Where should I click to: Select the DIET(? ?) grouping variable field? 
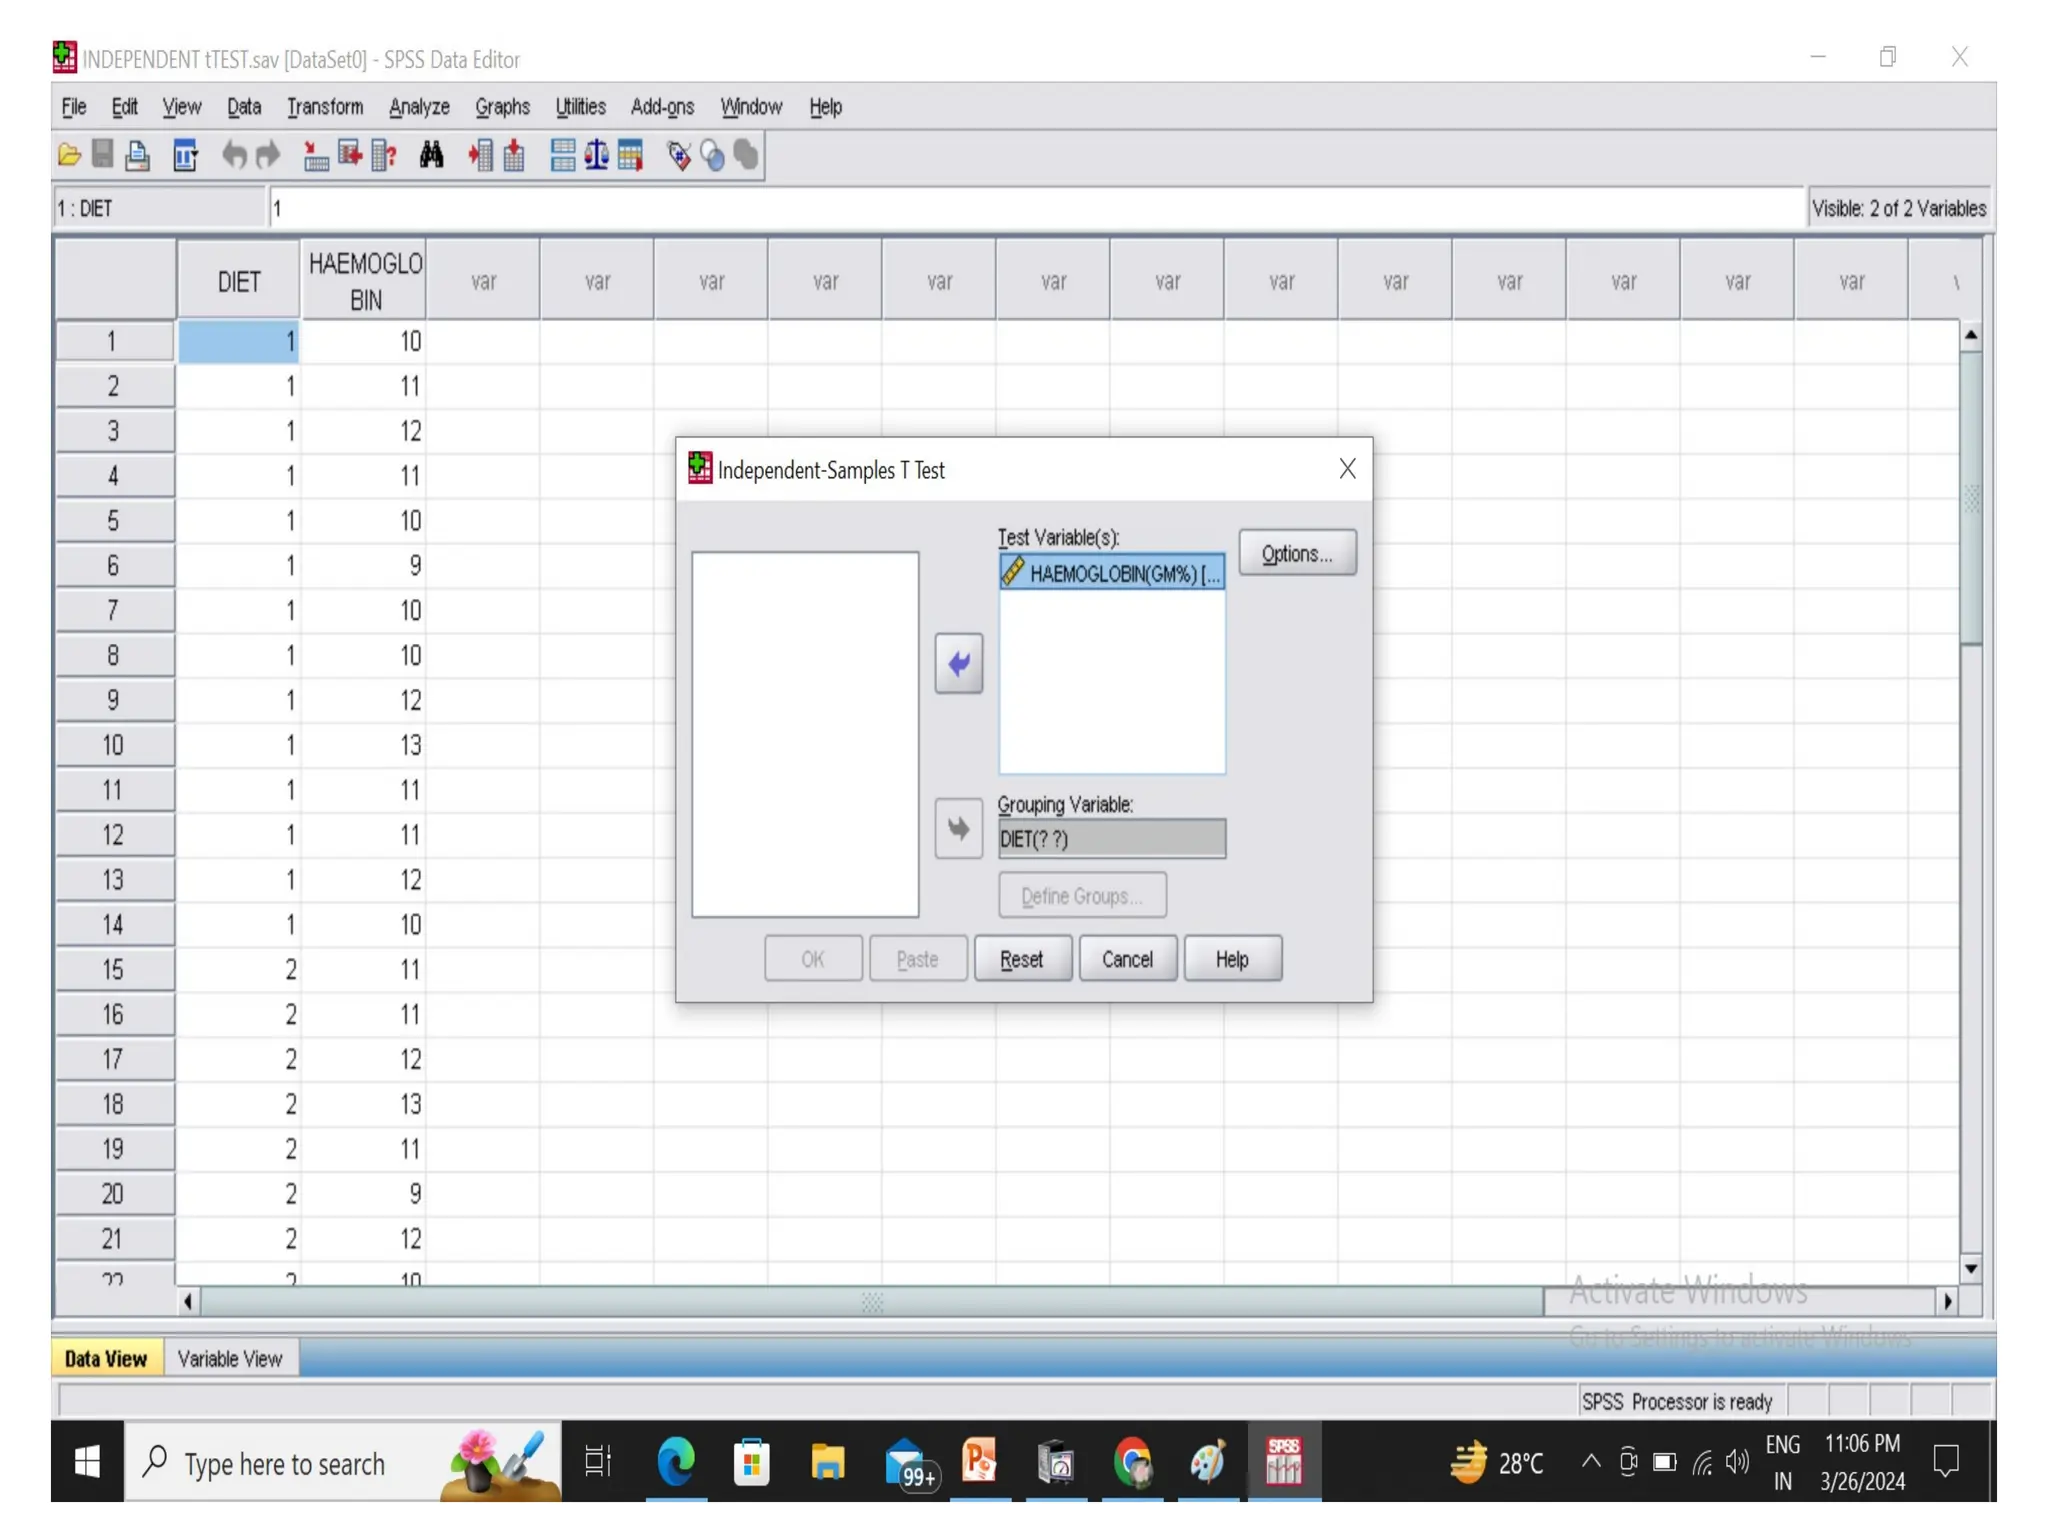pyautogui.click(x=1111, y=839)
